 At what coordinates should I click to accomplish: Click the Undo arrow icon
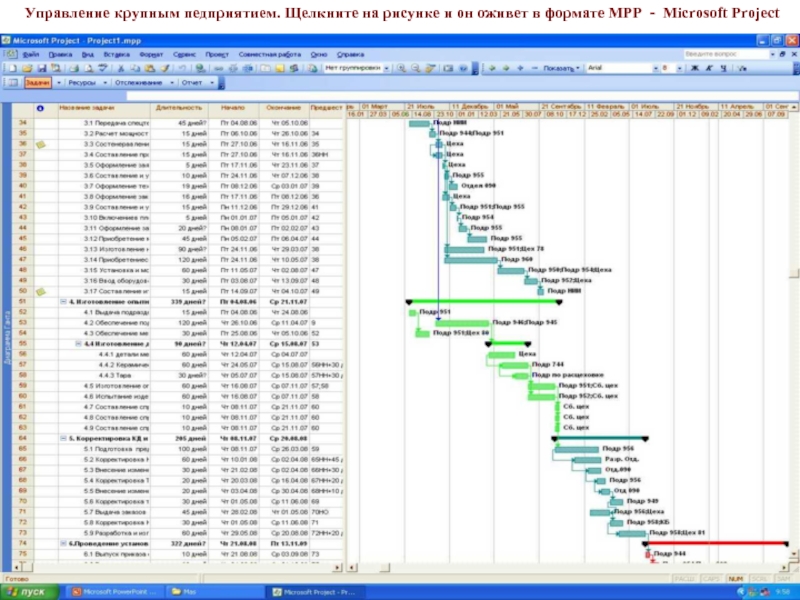click(182, 68)
